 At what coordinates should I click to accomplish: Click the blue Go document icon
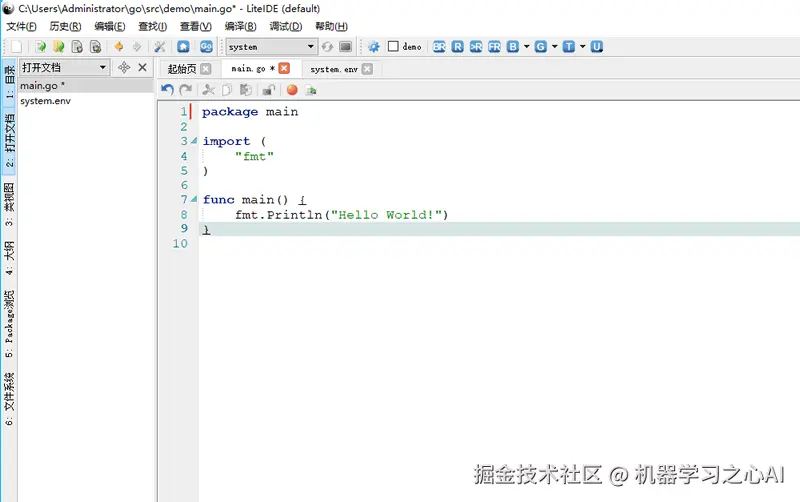[x=206, y=47]
